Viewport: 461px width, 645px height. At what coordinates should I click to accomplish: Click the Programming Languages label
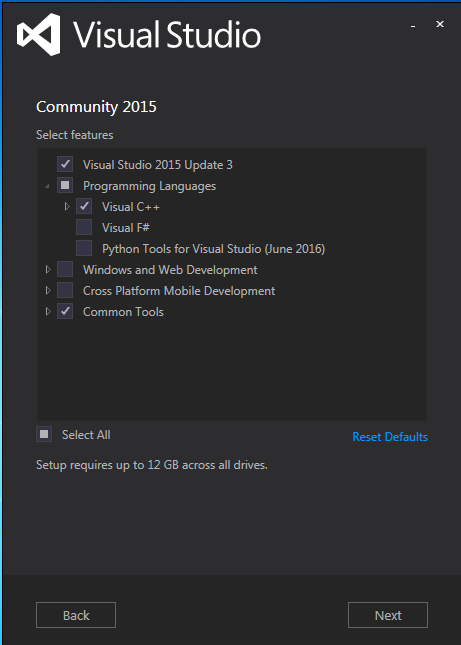pyautogui.click(x=149, y=186)
